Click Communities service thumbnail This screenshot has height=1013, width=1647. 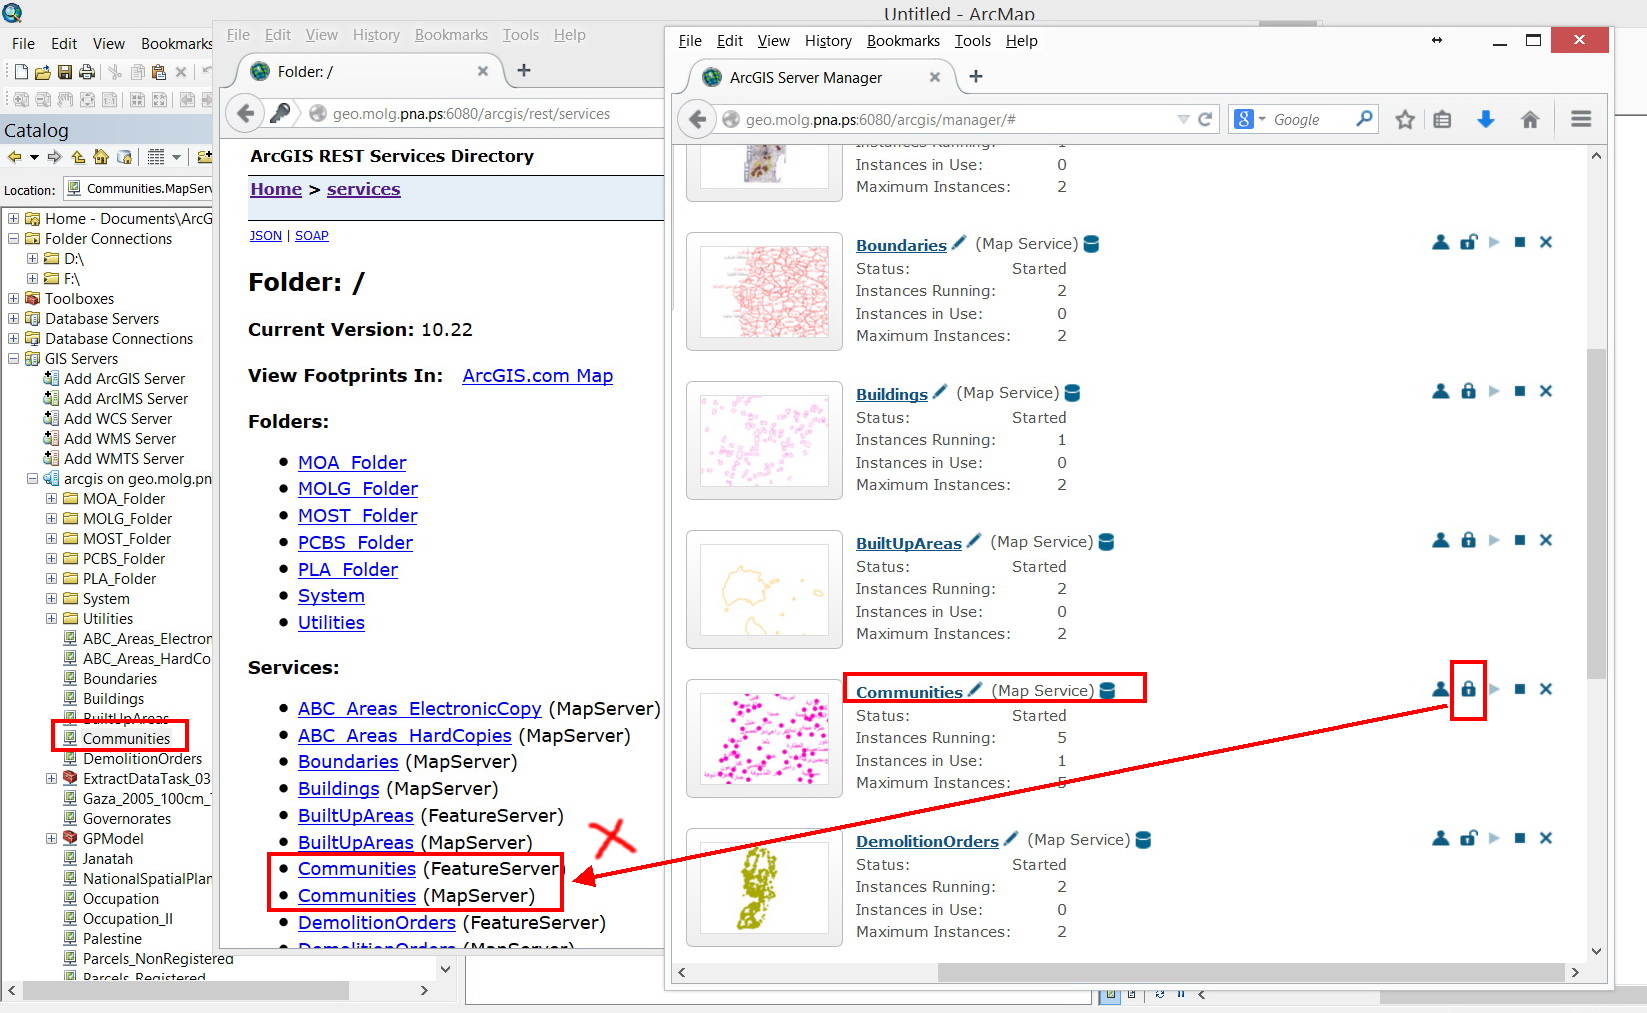tap(764, 739)
